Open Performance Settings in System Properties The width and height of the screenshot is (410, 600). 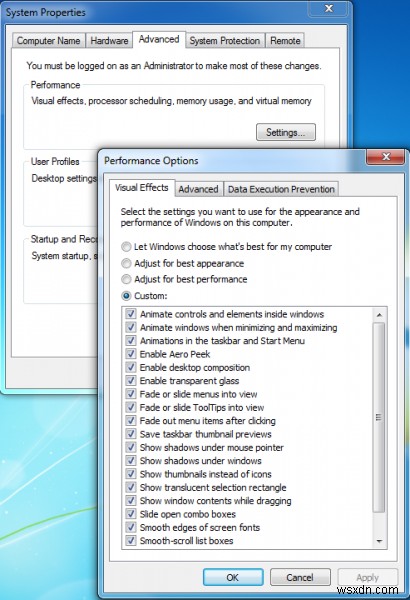pyautogui.click(x=286, y=132)
